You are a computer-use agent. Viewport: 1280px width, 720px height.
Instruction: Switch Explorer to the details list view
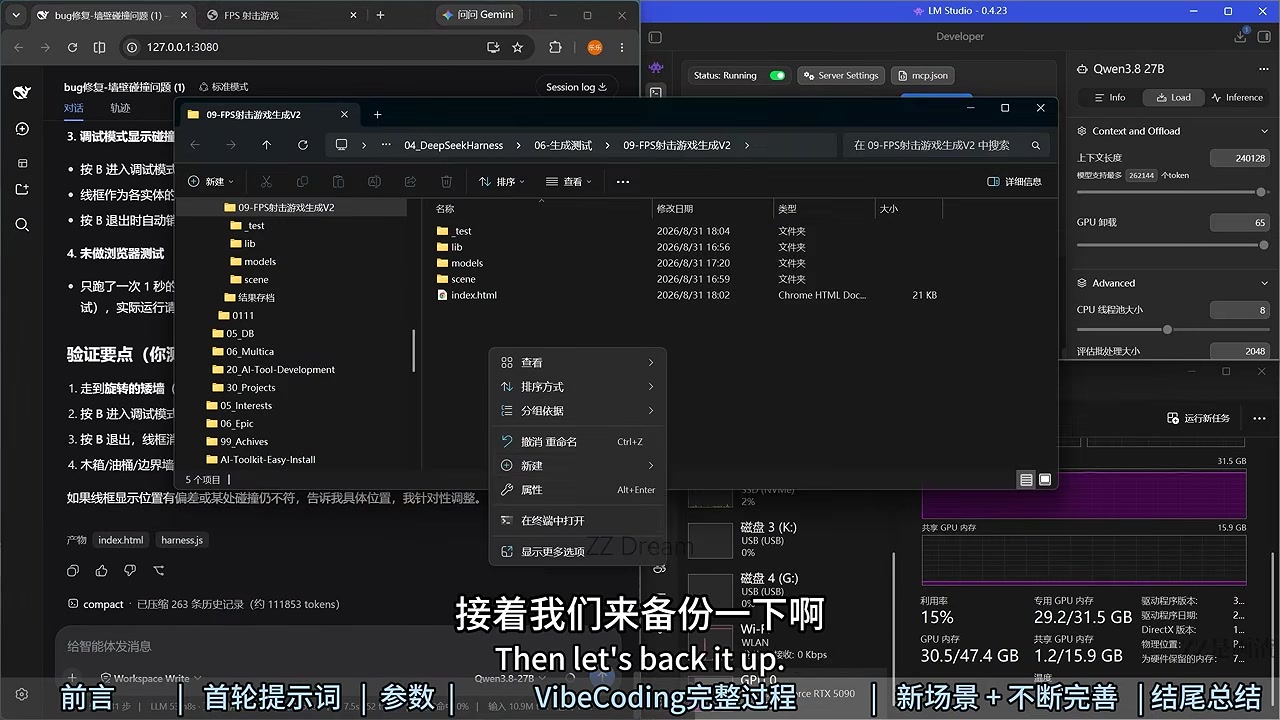(x=1026, y=480)
